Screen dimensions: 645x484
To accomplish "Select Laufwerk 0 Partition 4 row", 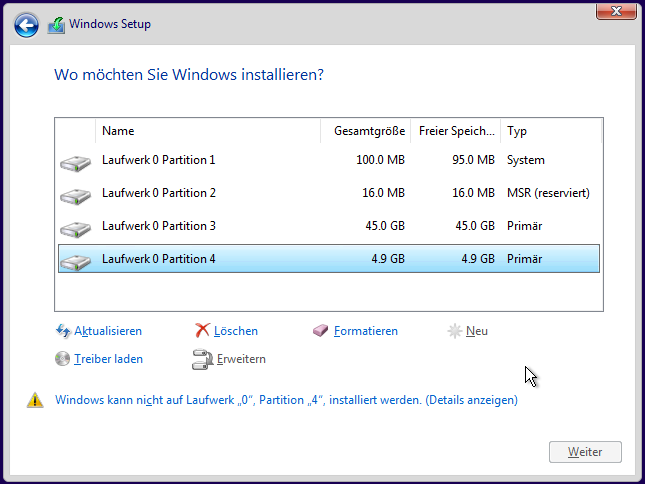I will click(x=329, y=259).
